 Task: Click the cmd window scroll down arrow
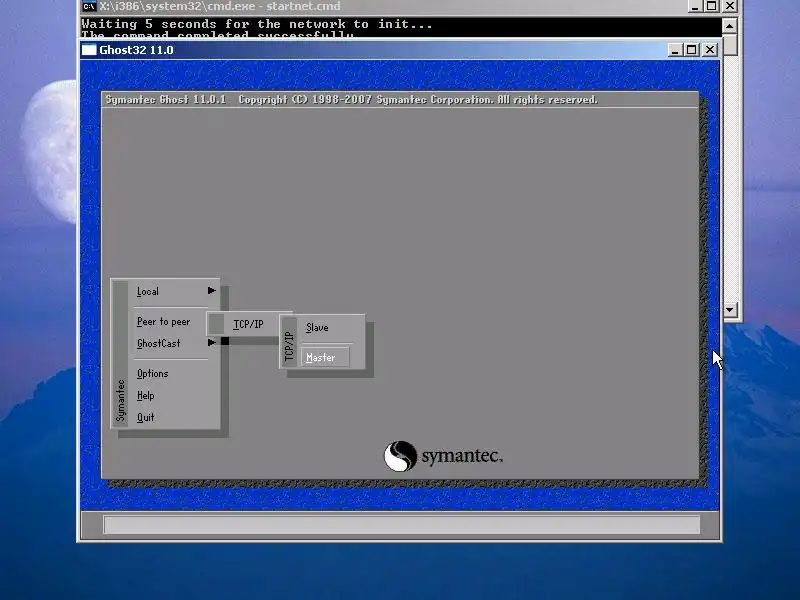pos(730,309)
